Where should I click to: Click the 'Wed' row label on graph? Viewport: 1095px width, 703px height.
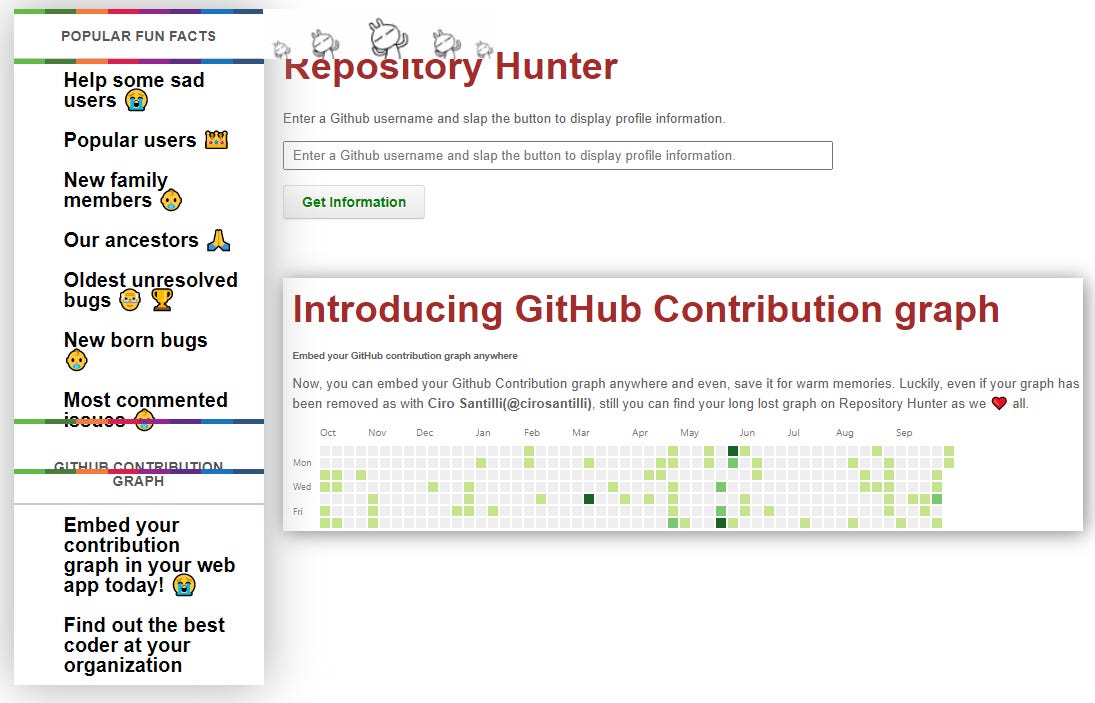coord(302,487)
